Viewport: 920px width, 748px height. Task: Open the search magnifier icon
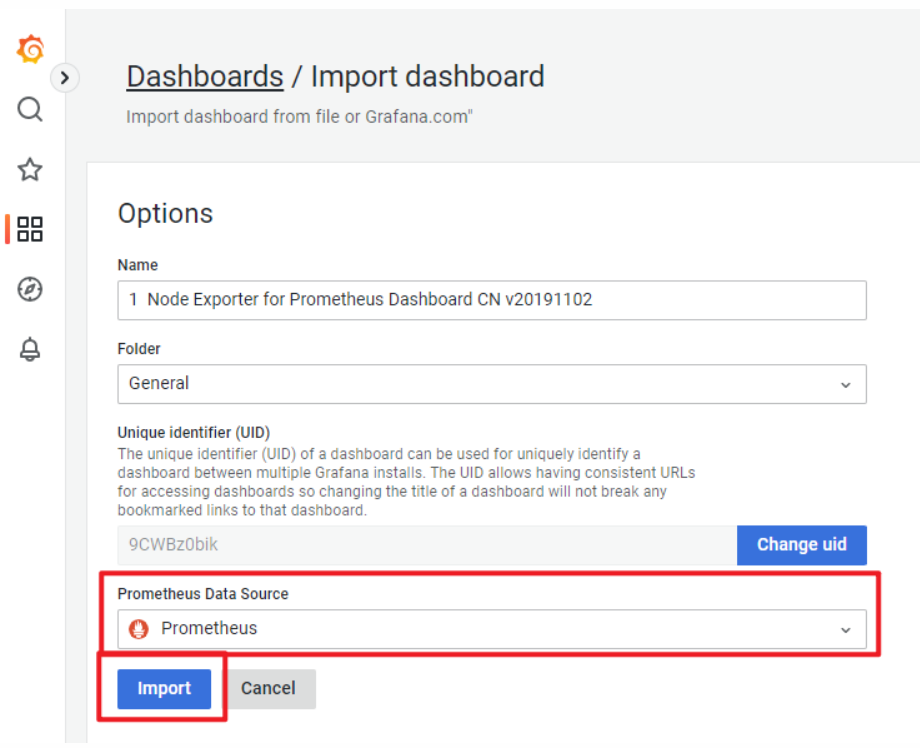(30, 109)
